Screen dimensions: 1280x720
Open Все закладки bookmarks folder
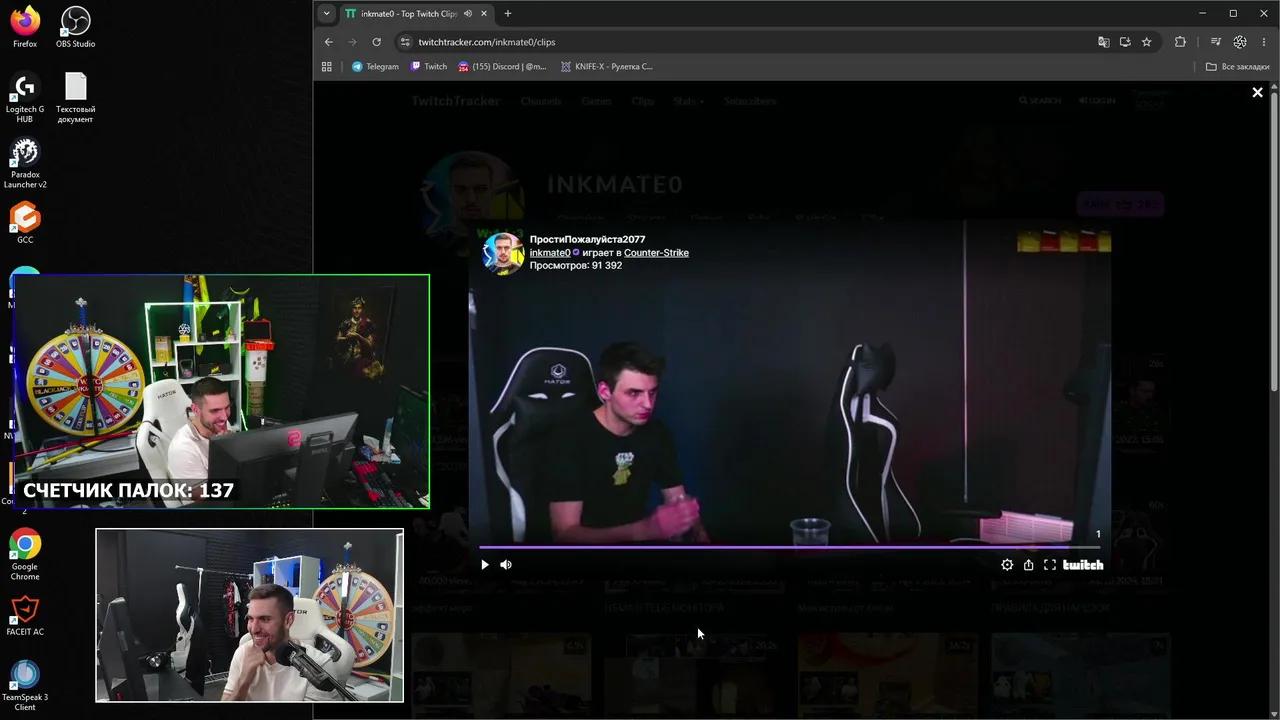(x=1238, y=67)
